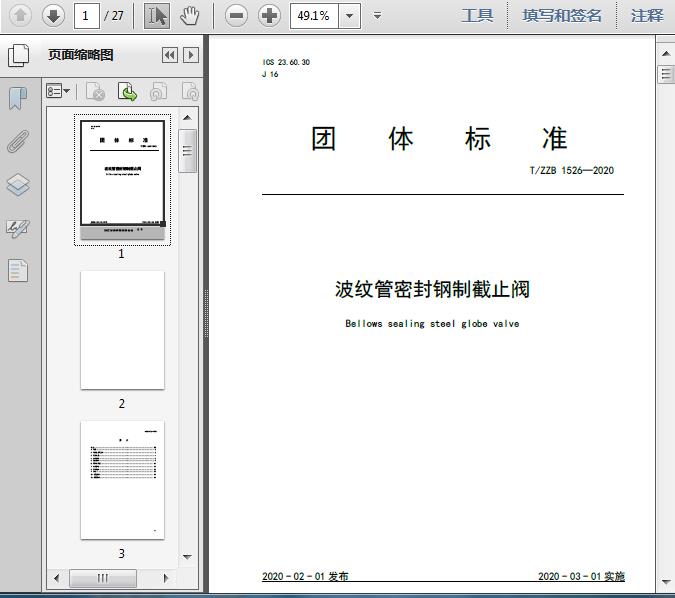Screen dimensions: 675x598
Task: Click the 49.1% zoom value field
Action: point(314,16)
